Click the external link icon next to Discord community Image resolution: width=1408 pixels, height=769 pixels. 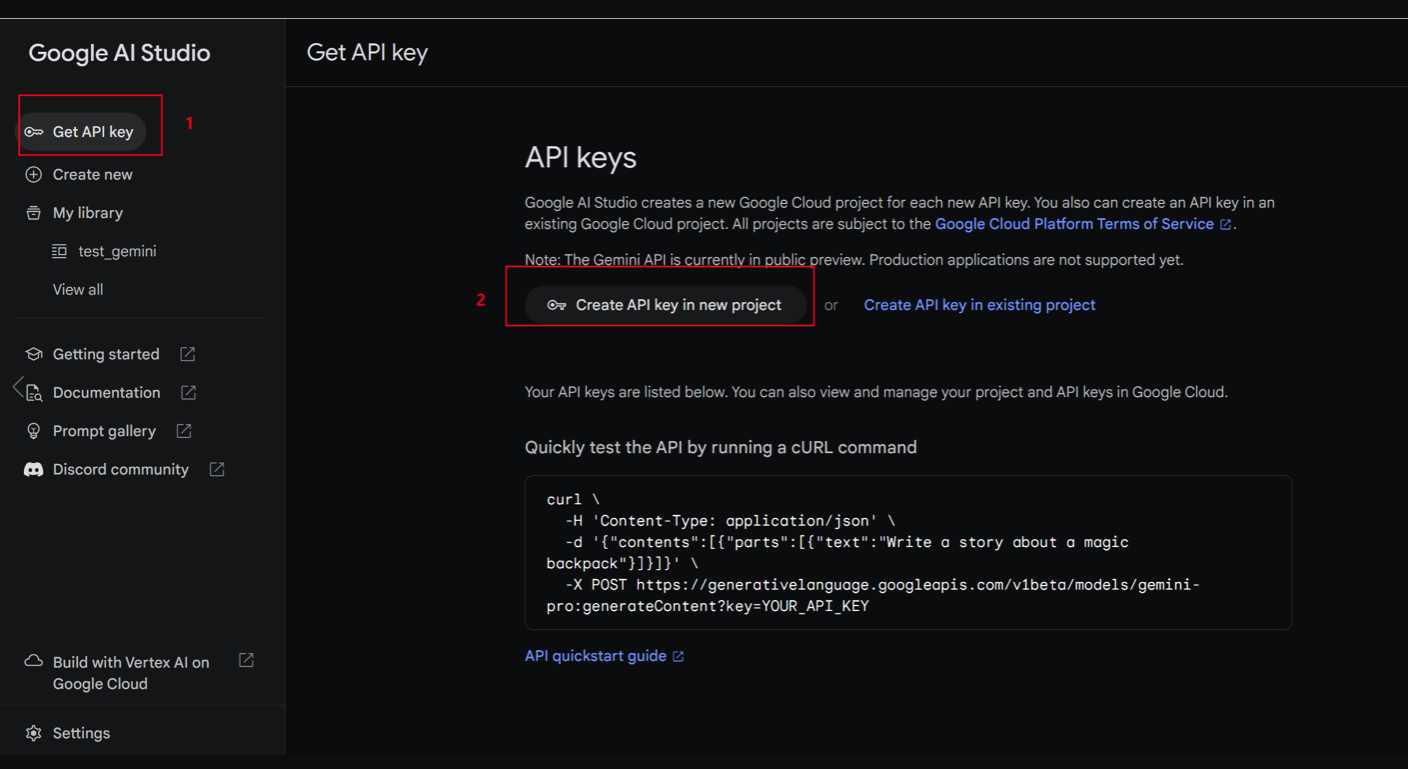tap(217, 469)
